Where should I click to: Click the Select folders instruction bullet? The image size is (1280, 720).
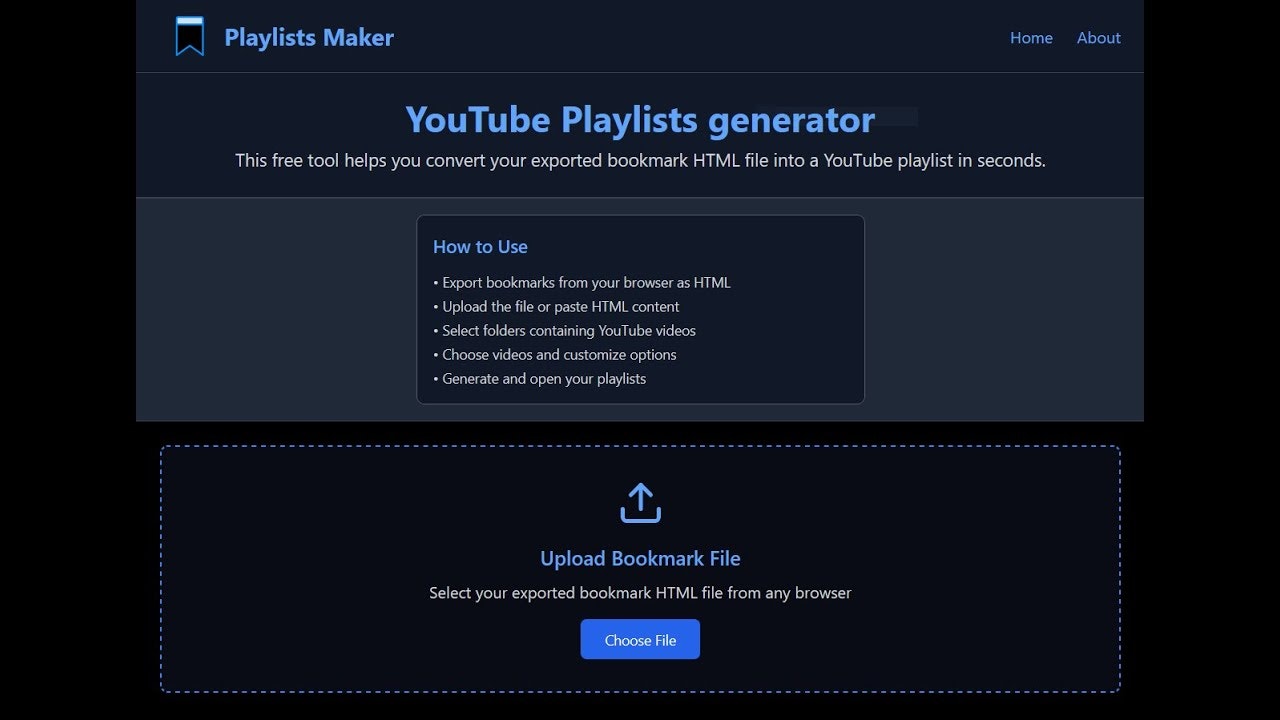click(564, 330)
